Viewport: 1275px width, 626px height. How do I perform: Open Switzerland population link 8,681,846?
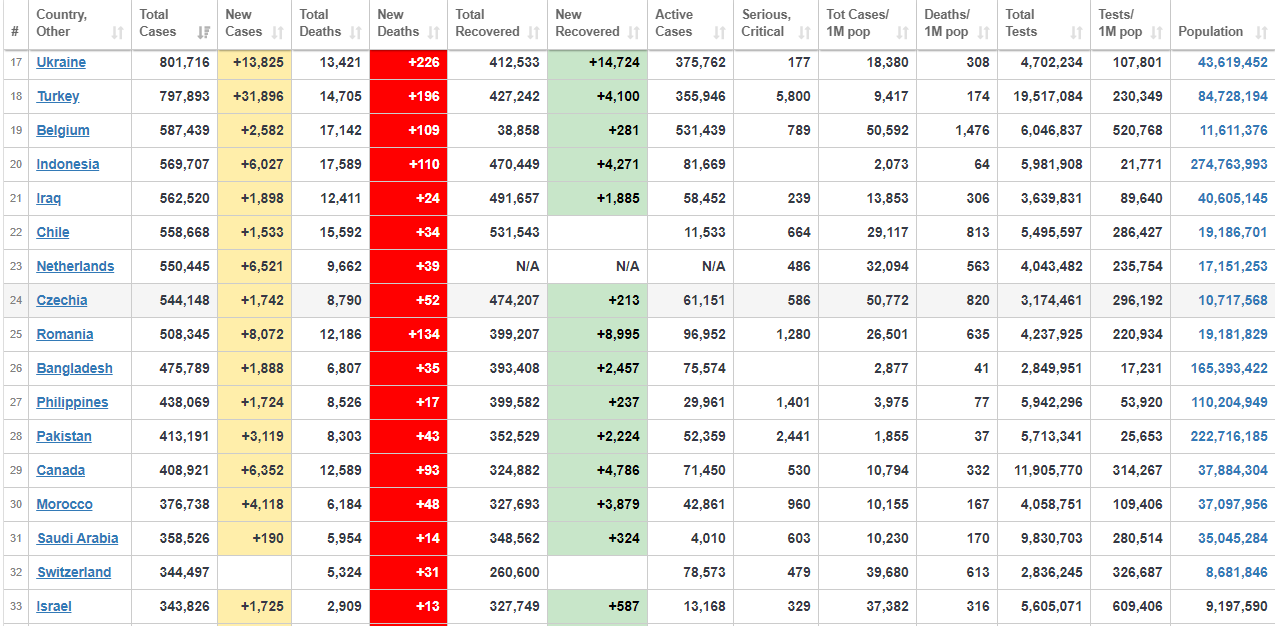[x=1237, y=572]
